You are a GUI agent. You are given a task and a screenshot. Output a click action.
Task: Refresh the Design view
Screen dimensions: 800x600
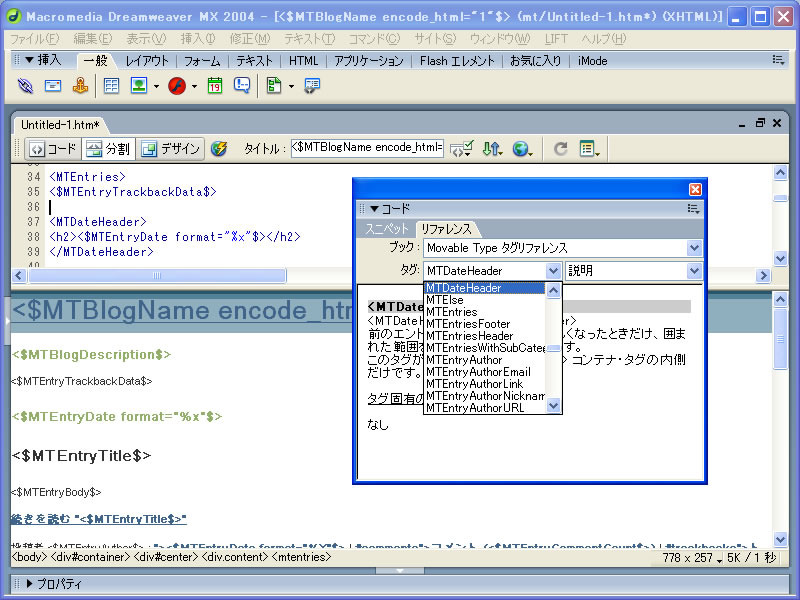561,148
